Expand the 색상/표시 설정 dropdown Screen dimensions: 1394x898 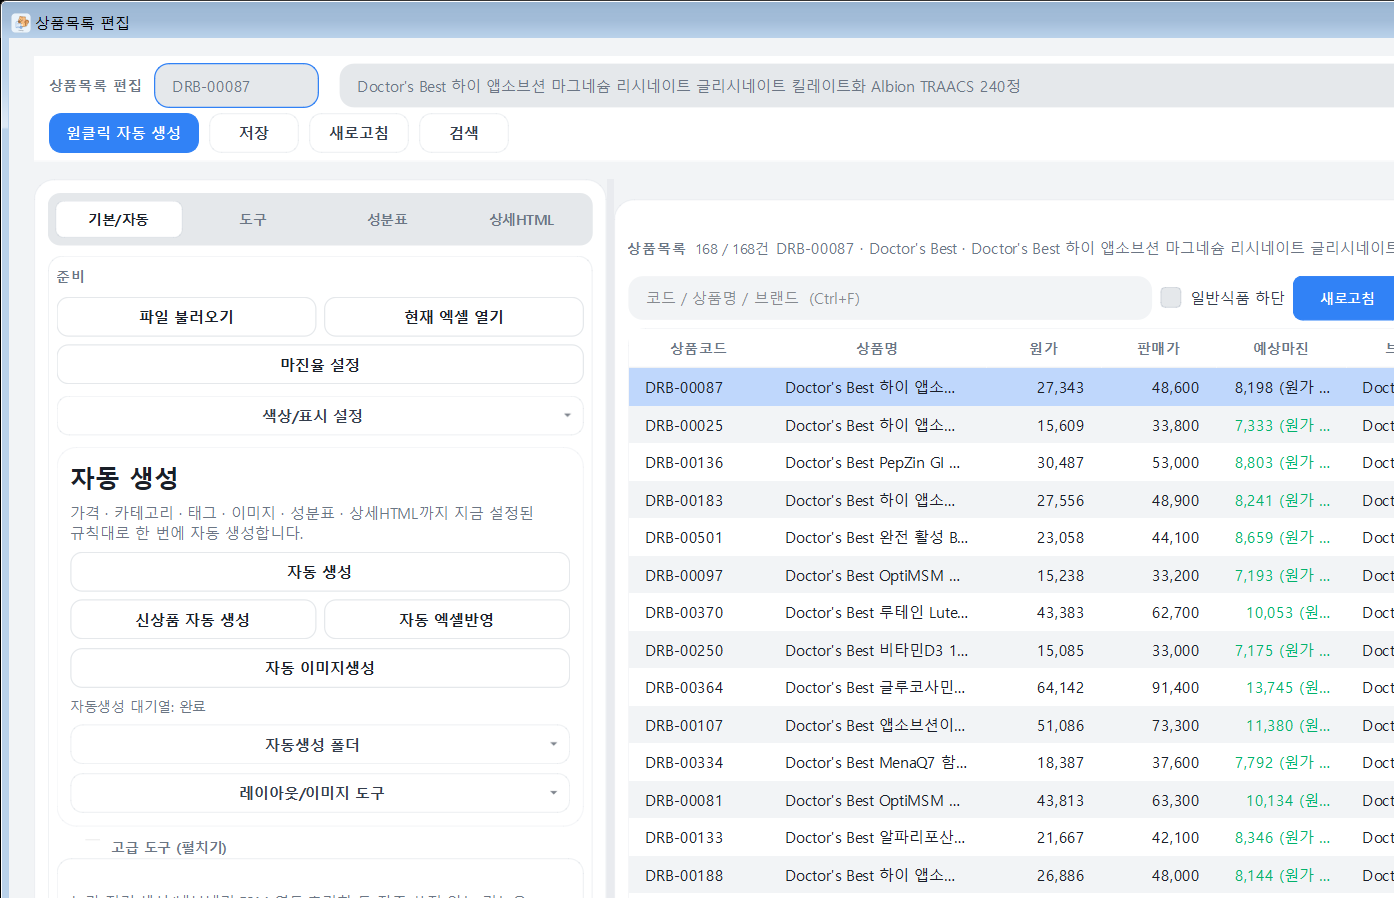[320, 416]
